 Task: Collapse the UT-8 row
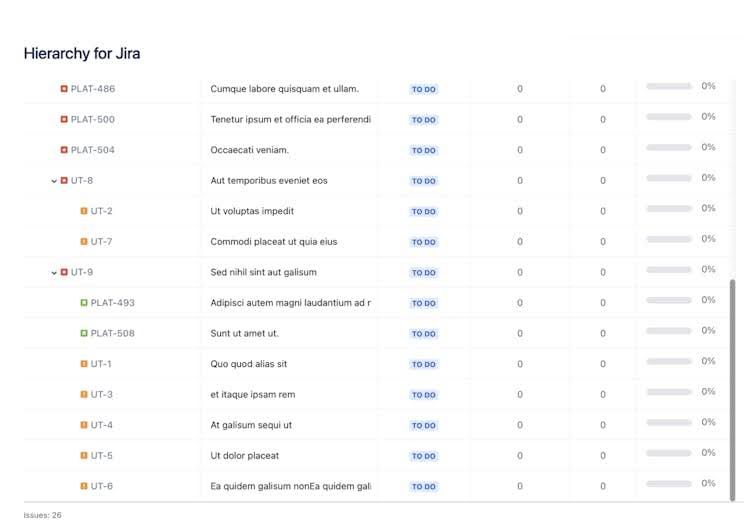54,181
